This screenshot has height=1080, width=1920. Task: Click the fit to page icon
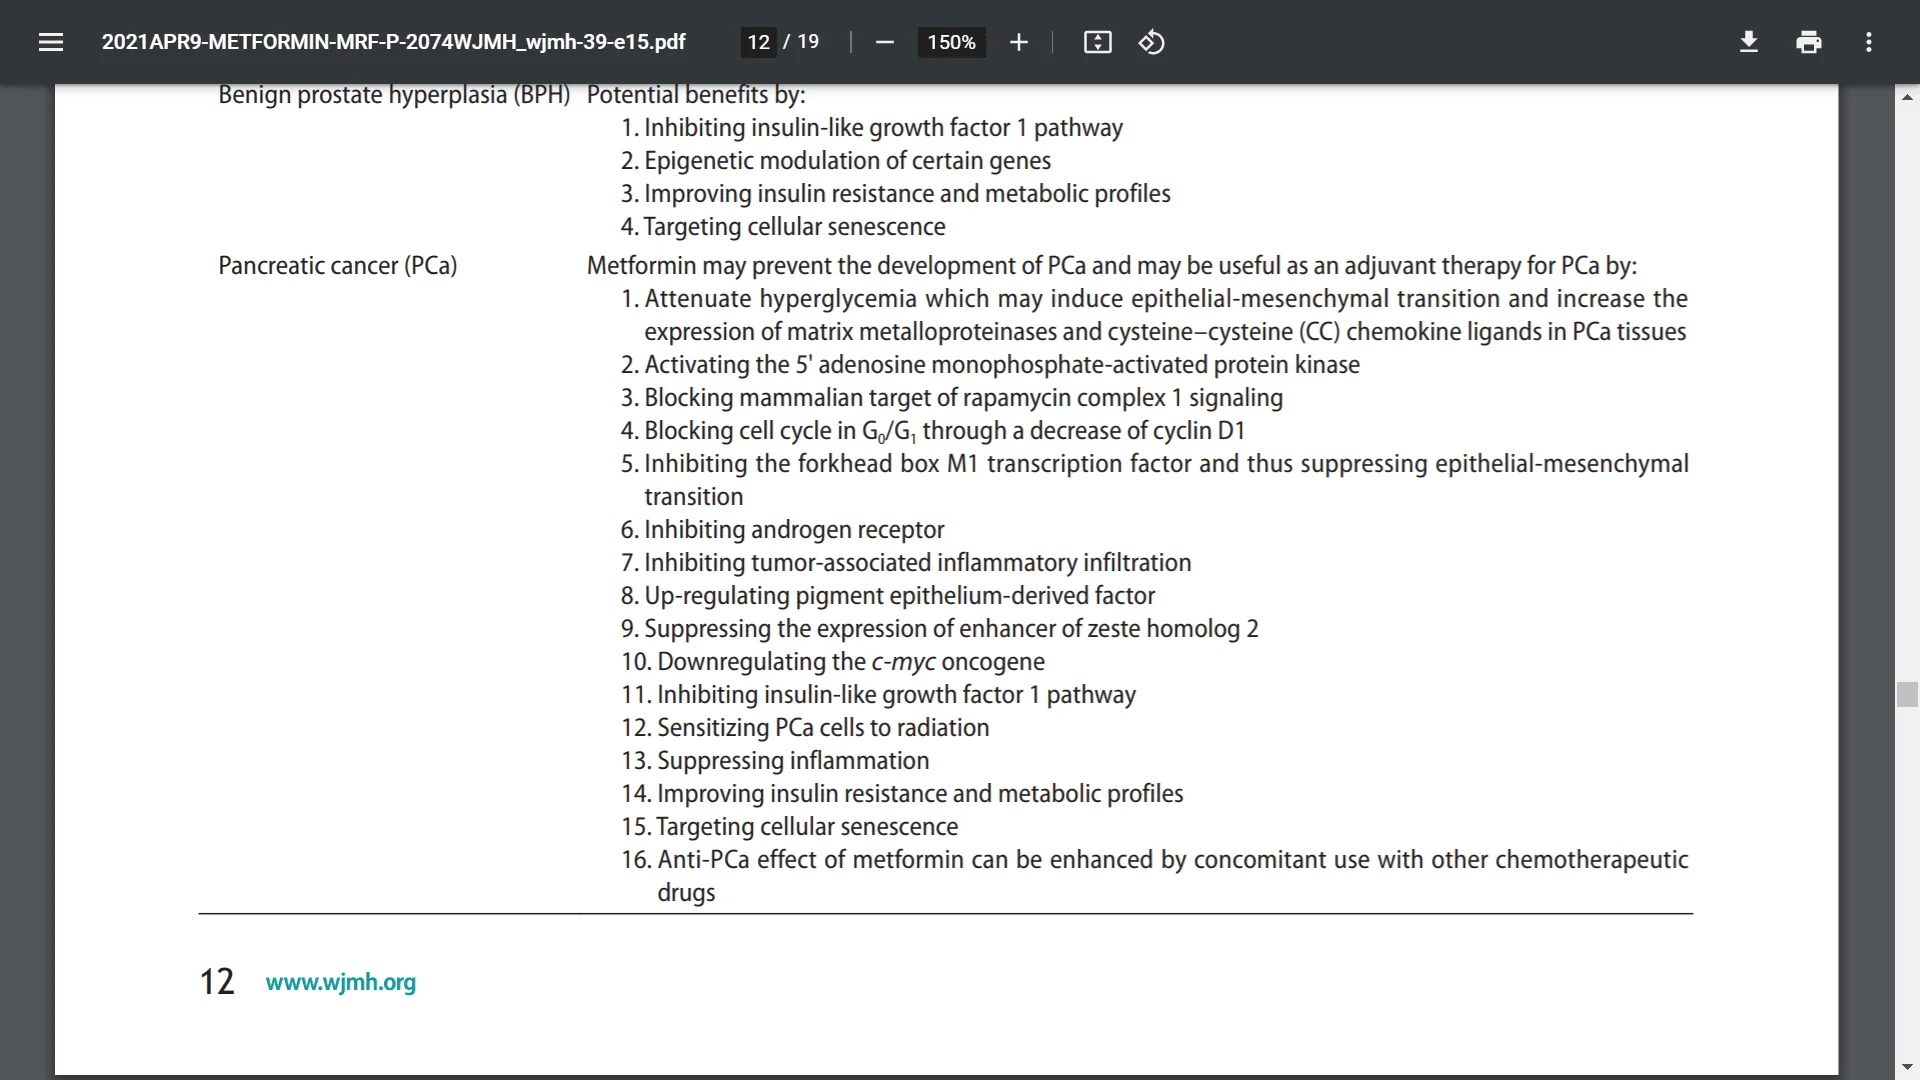click(x=1097, y=42)
